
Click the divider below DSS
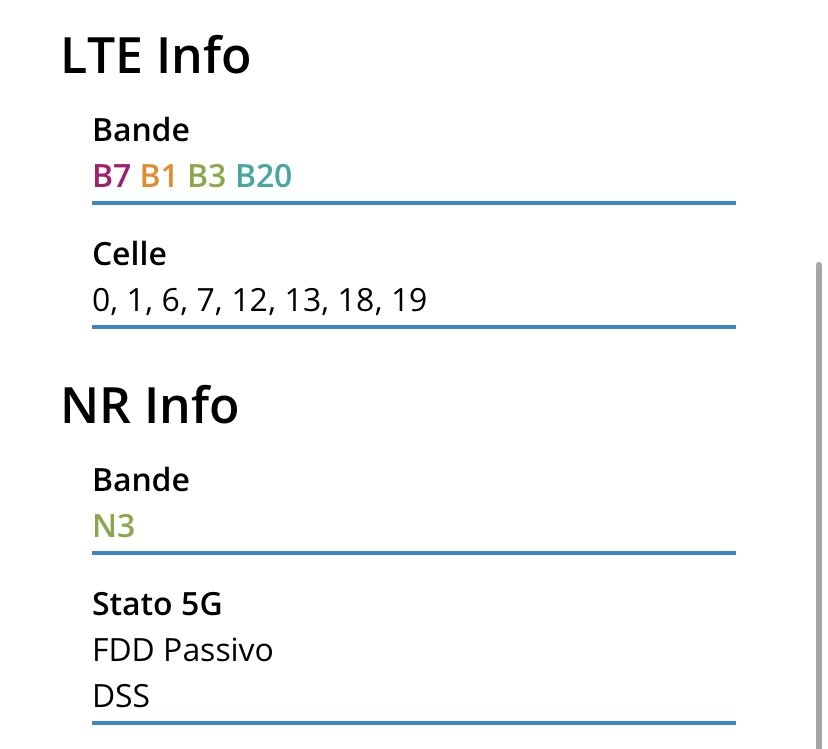(x=414, y=723)
